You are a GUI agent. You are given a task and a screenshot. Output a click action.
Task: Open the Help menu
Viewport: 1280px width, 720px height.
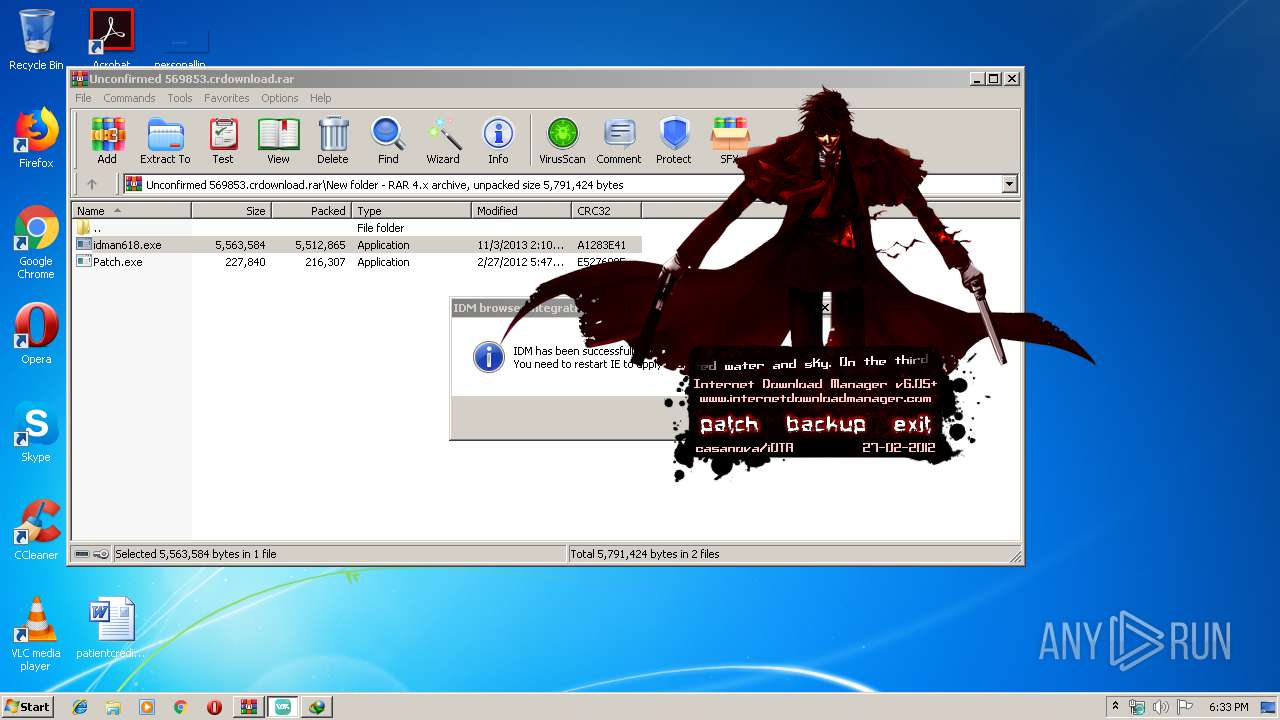click(x=320, y=98)
